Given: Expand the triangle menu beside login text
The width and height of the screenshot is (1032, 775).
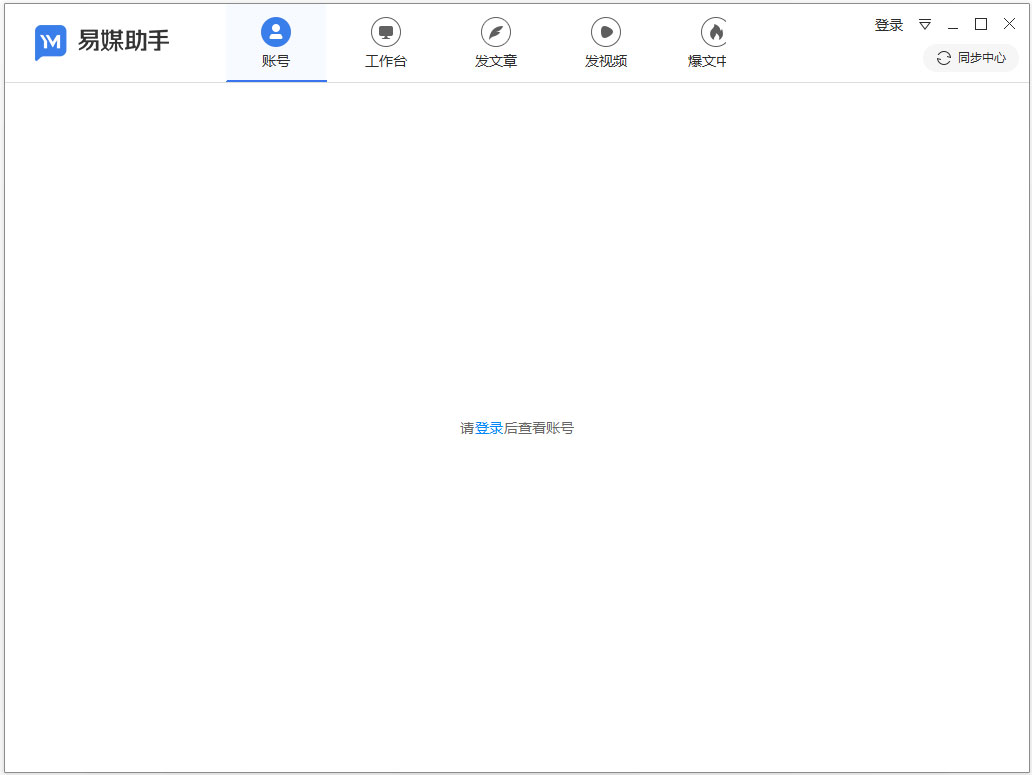Looking at the screenshot, I should pyautogui.click(x=924, y=24).
